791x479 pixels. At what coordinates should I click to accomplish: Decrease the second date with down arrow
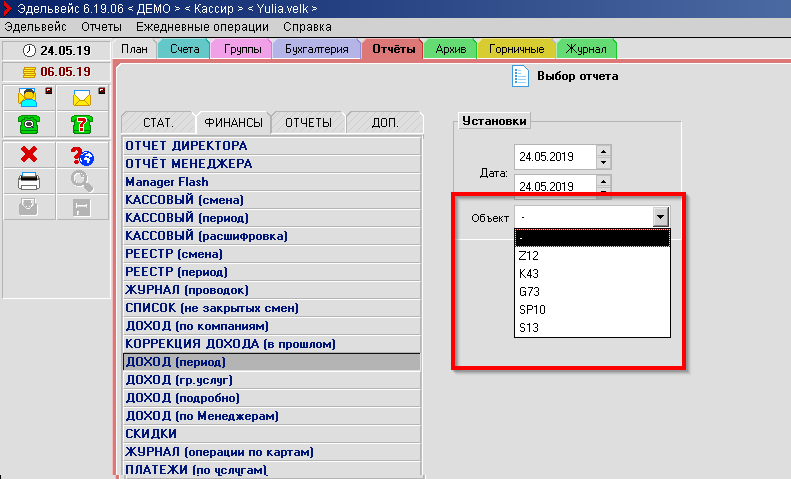(603, 191)
